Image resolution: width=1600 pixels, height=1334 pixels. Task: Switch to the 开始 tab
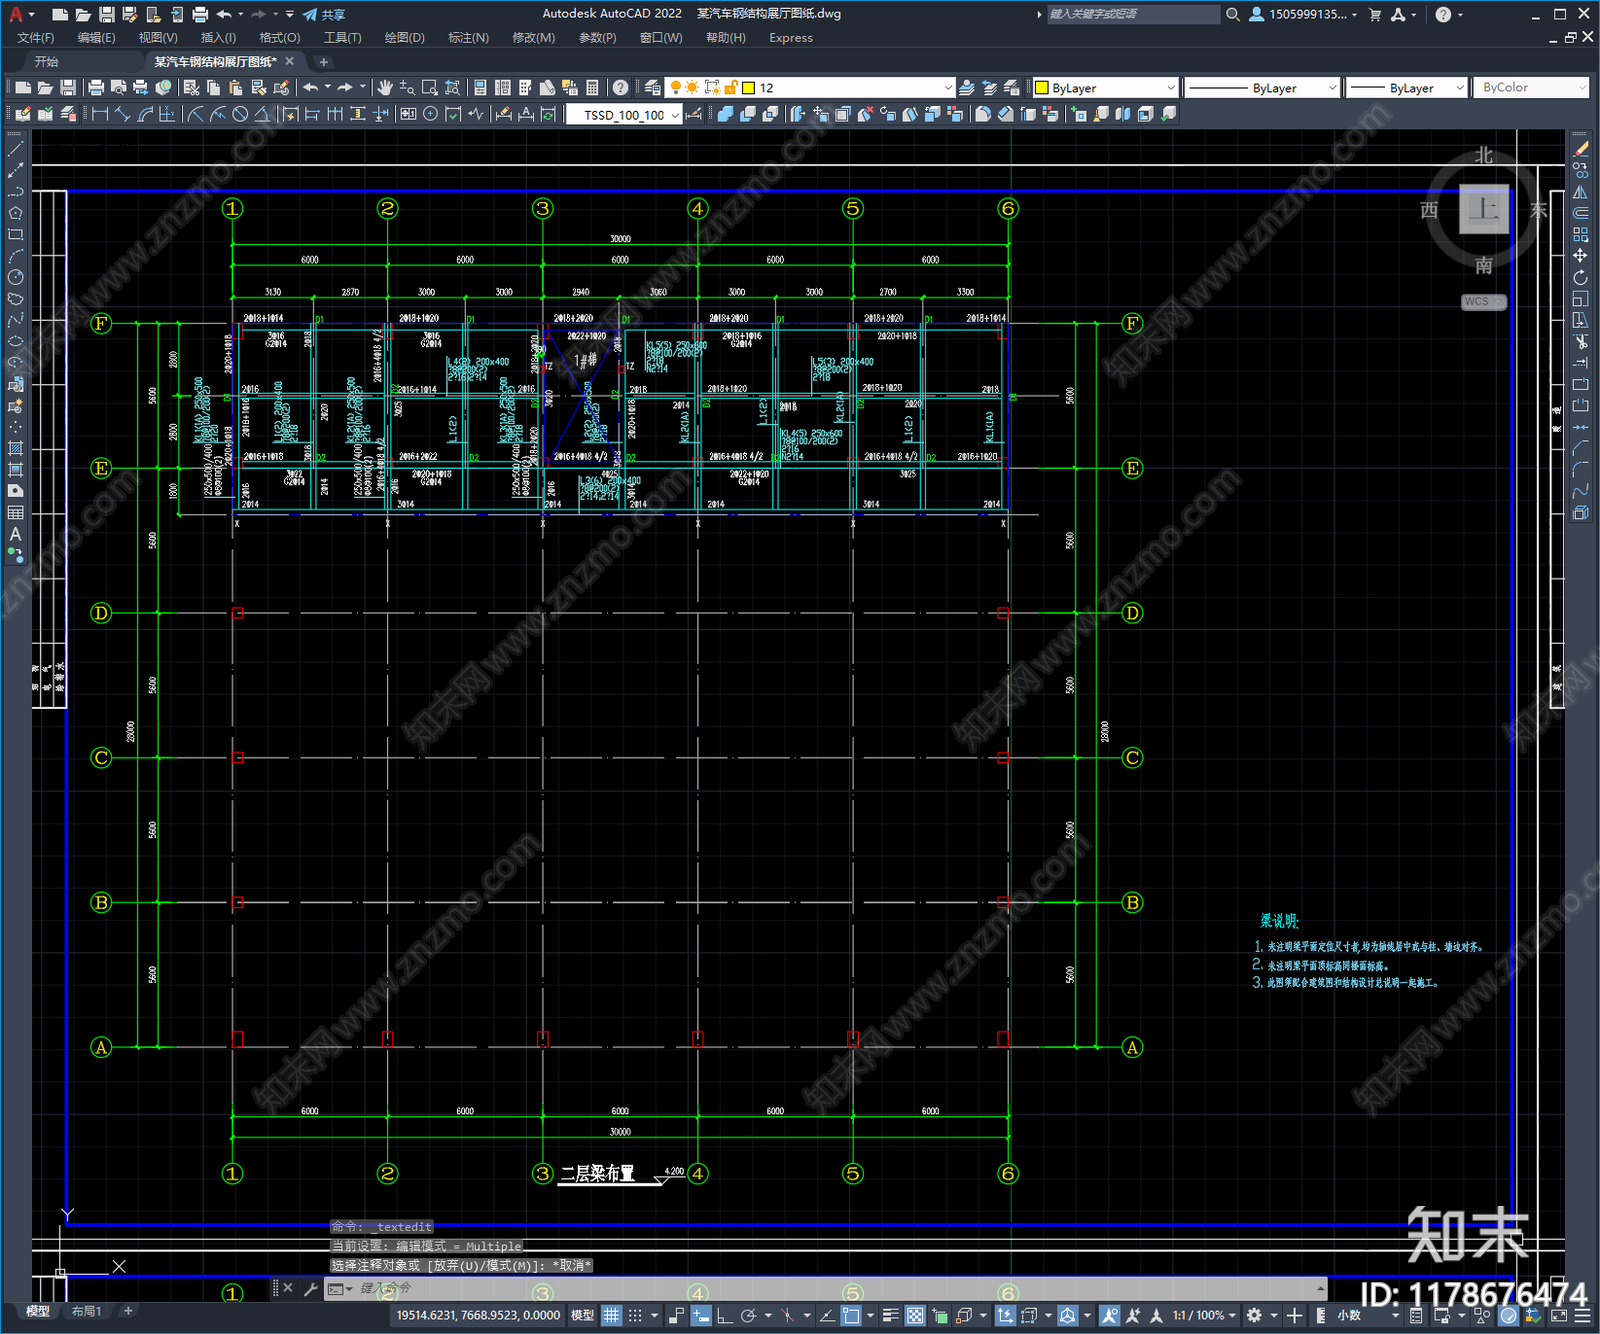click(47, 62)
